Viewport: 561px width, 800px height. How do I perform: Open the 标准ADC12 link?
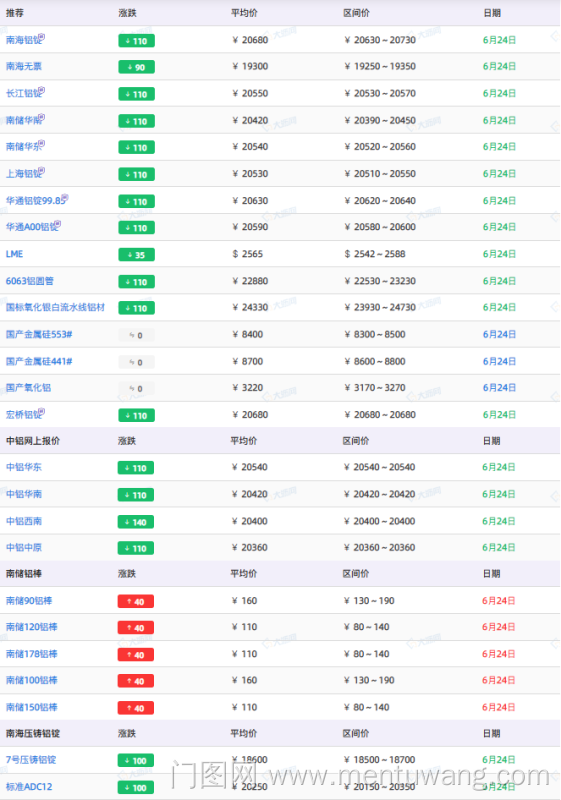29,787
